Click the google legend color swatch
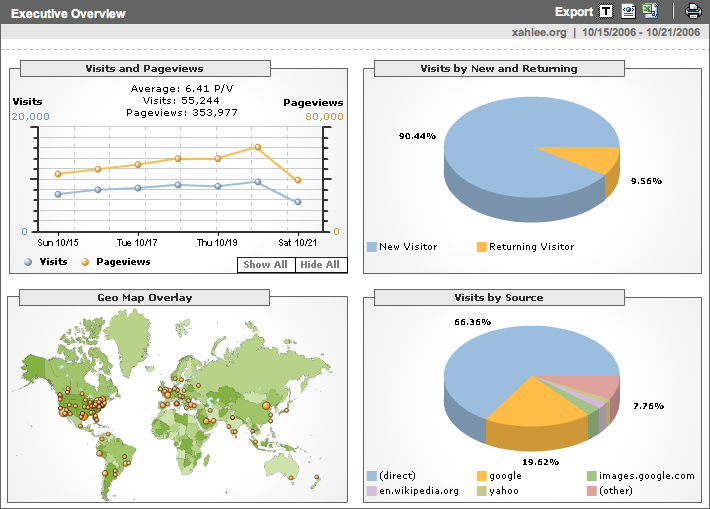The image size is (710, 509). coord(481,476)
